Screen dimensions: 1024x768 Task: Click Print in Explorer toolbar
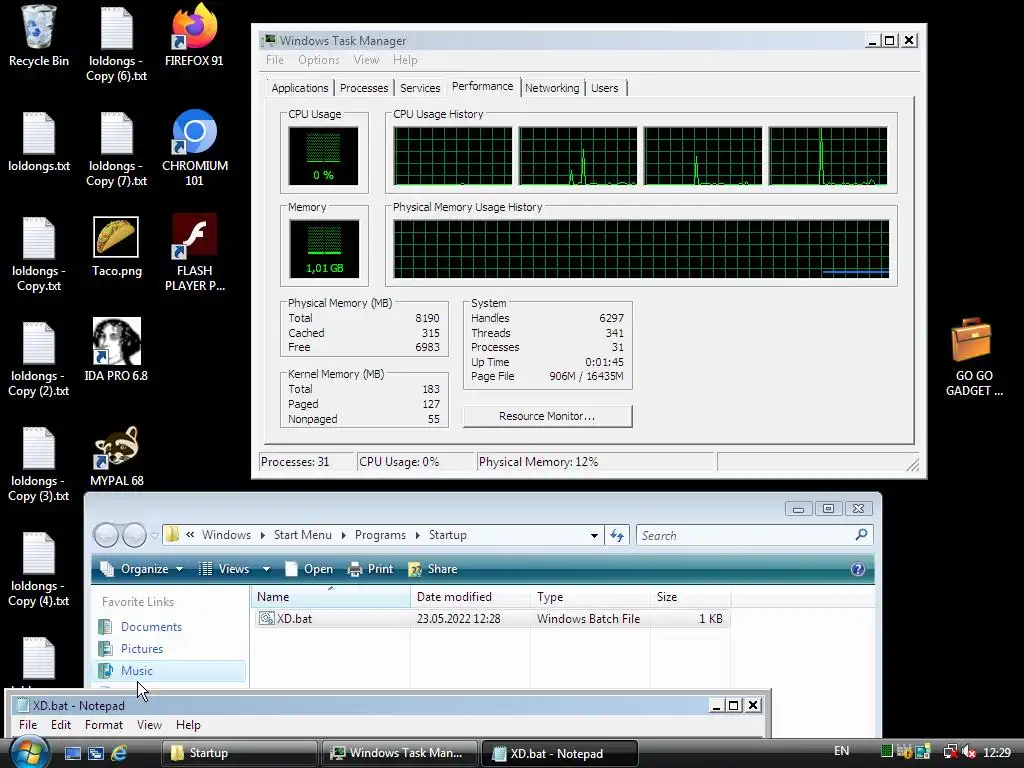click(x=371, y=569)
